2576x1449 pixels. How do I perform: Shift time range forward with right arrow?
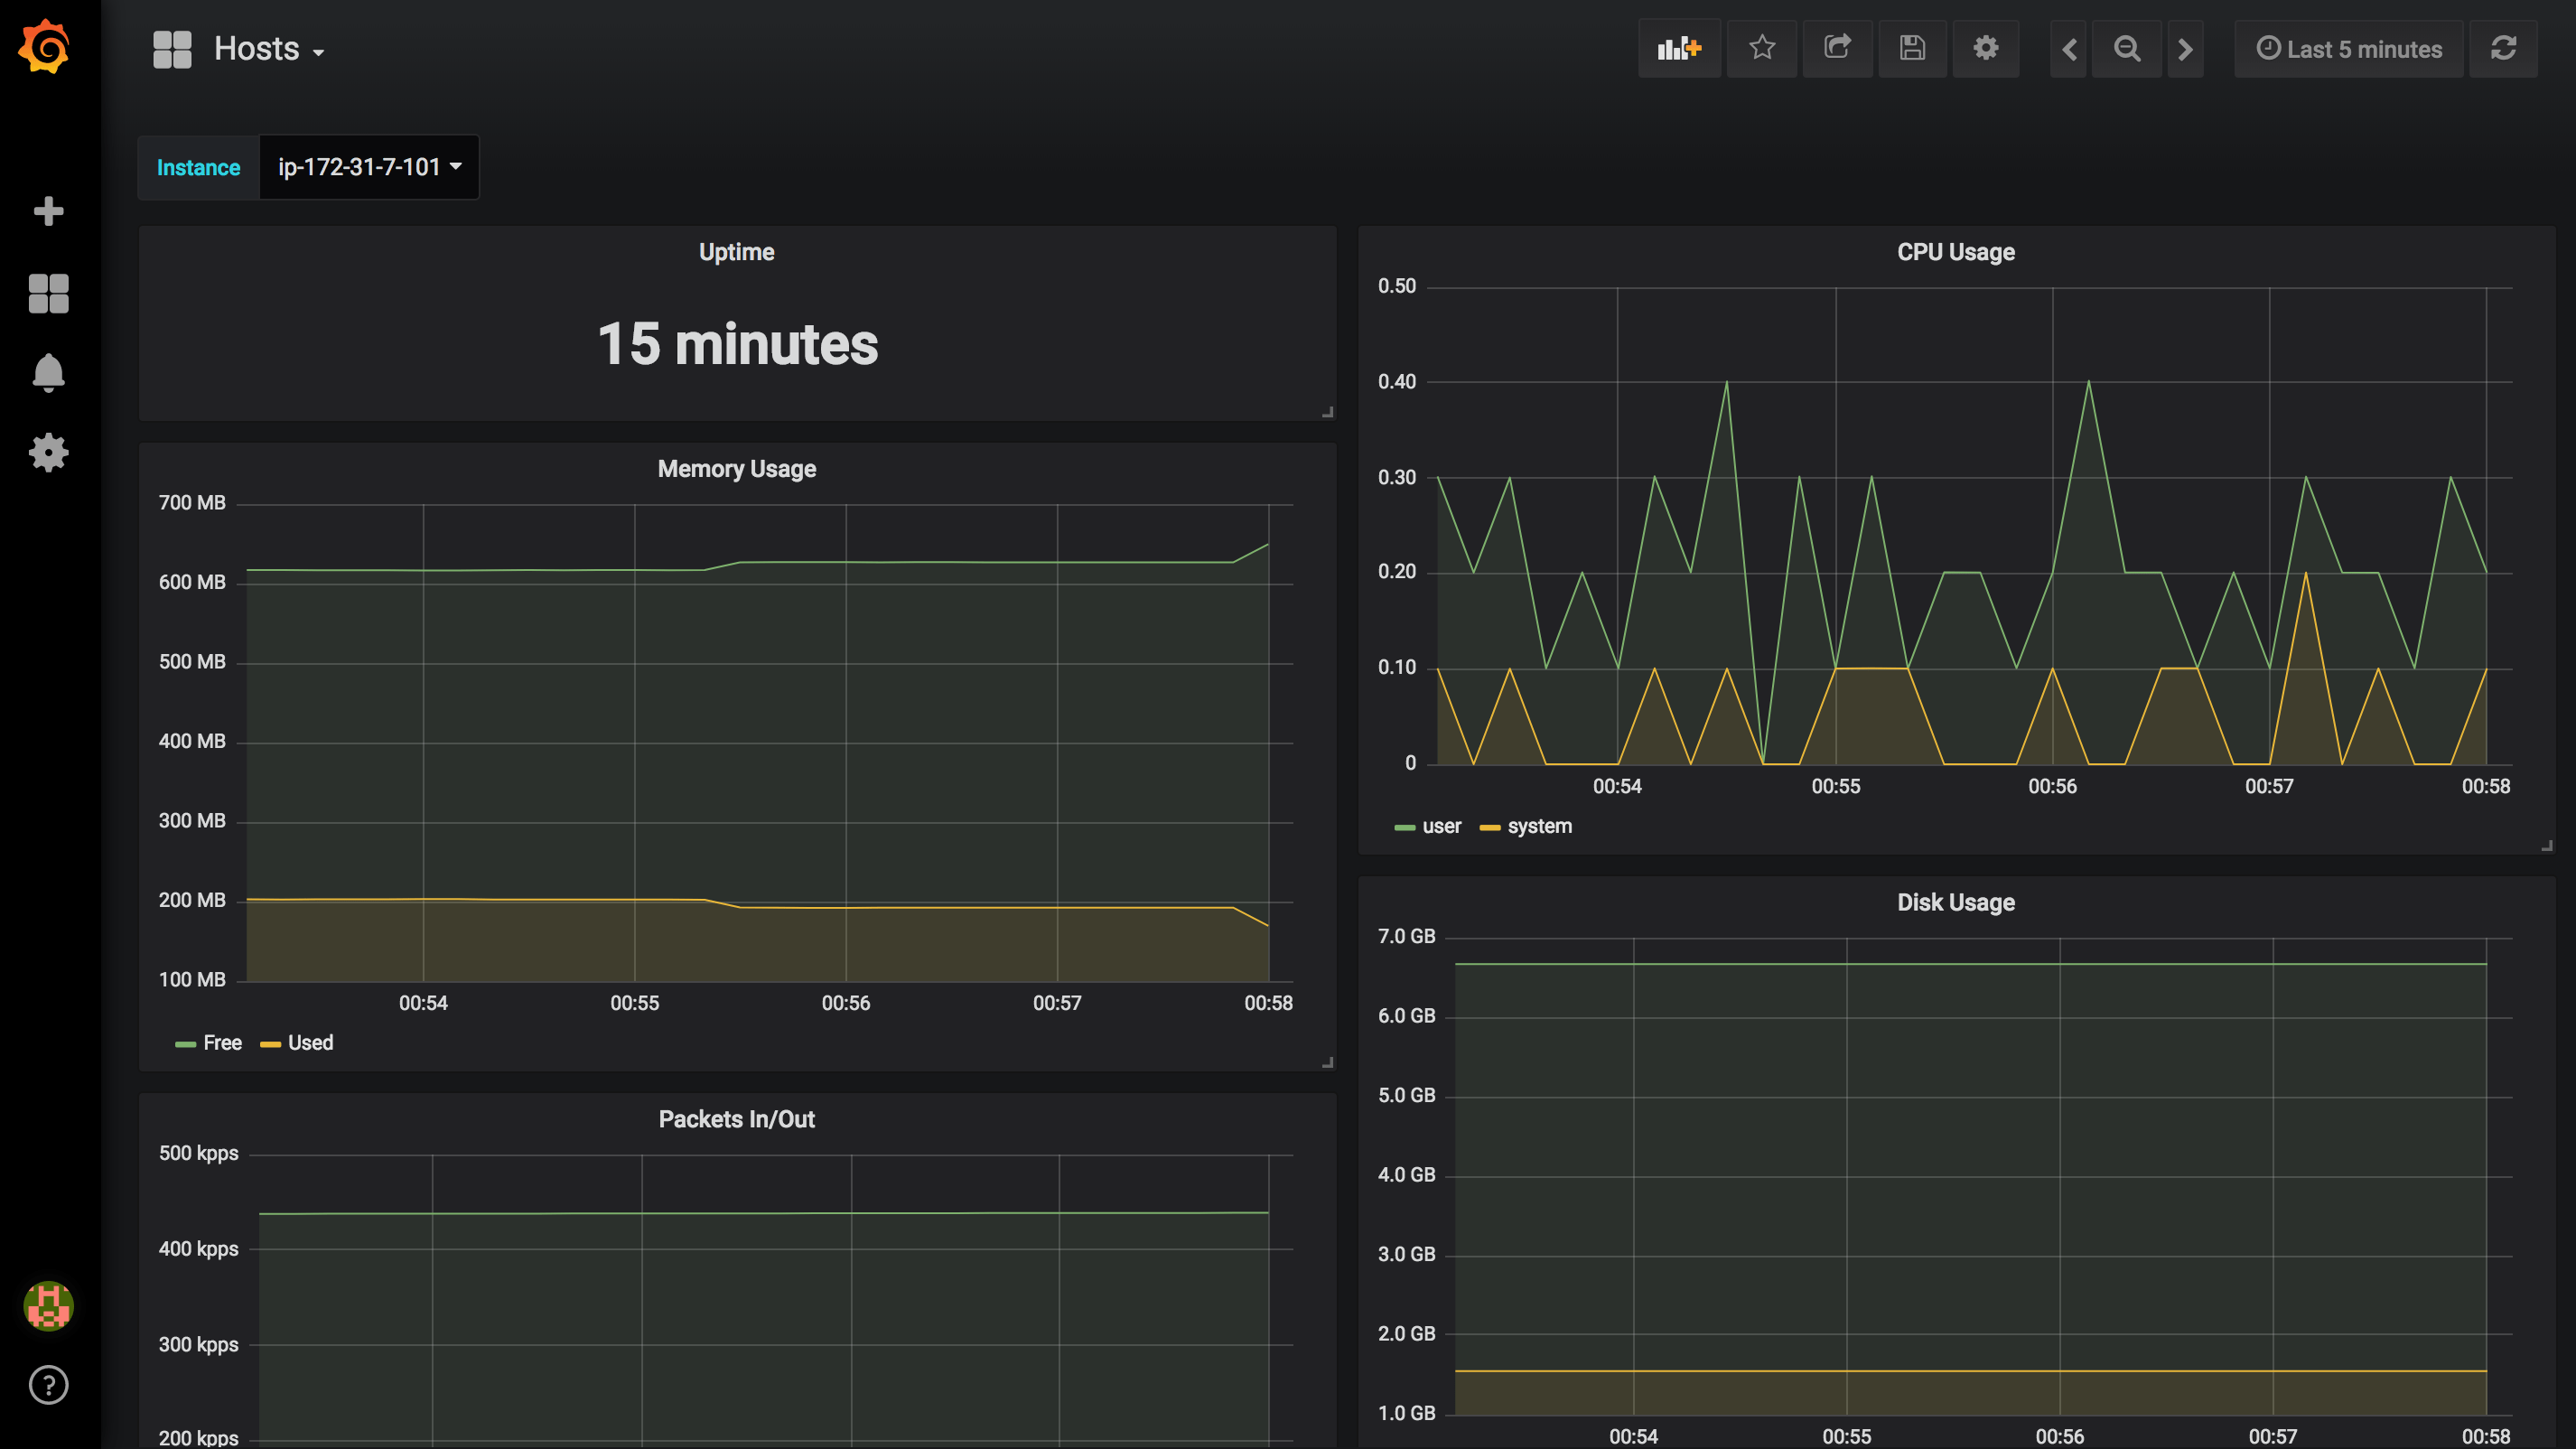tap(2186, 48)
